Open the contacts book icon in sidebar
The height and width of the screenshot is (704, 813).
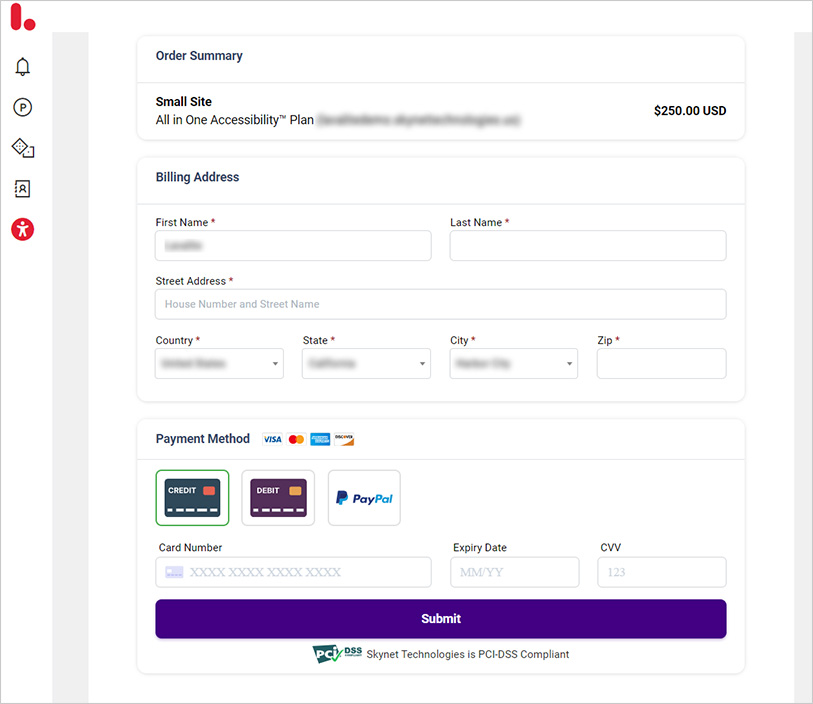[x=22, y=188]
